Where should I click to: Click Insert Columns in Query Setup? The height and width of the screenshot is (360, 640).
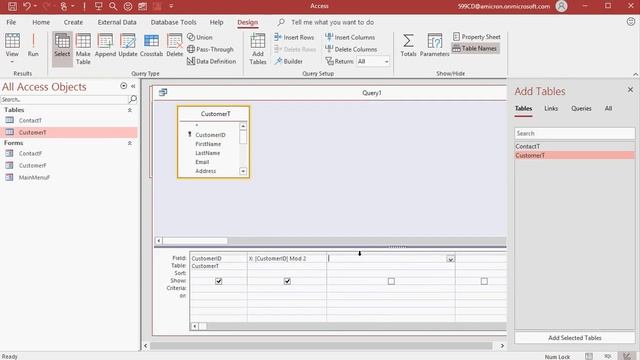pos(350,37)
